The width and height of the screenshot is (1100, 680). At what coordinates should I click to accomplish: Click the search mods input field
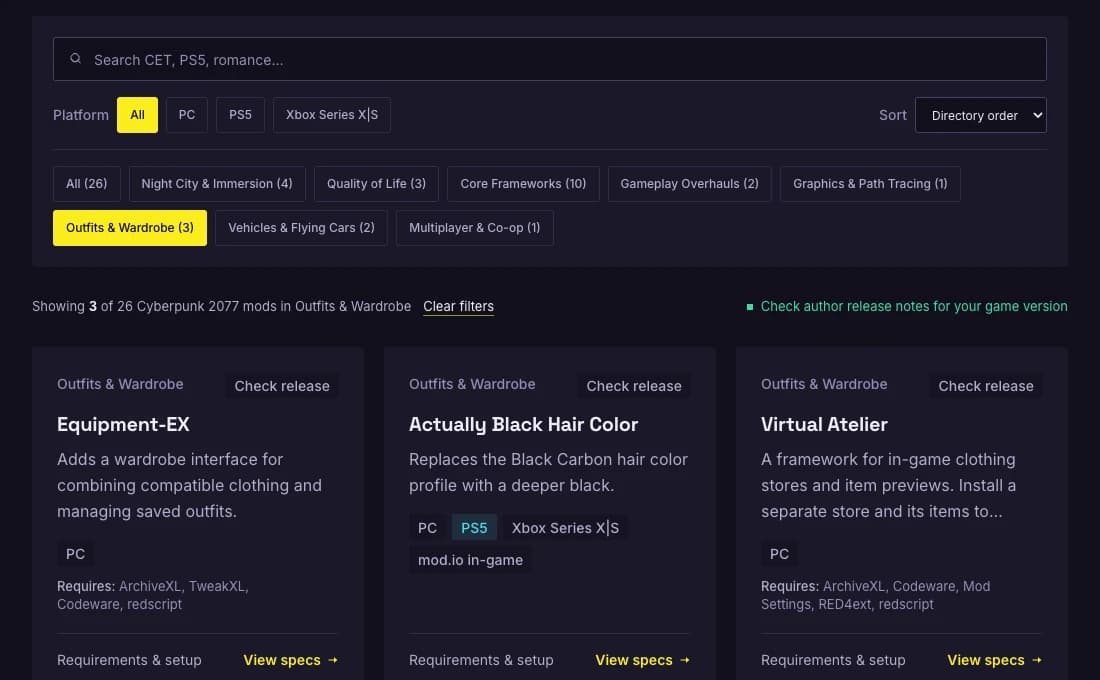pos(549,59)
